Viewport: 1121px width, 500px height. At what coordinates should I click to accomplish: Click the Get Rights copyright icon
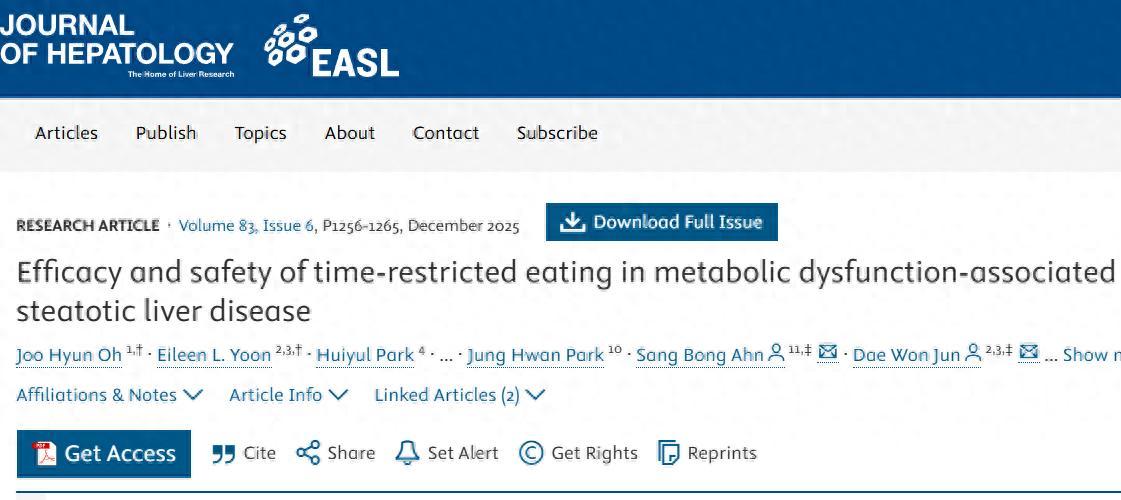pyautogui.click(x=531, y=453)
